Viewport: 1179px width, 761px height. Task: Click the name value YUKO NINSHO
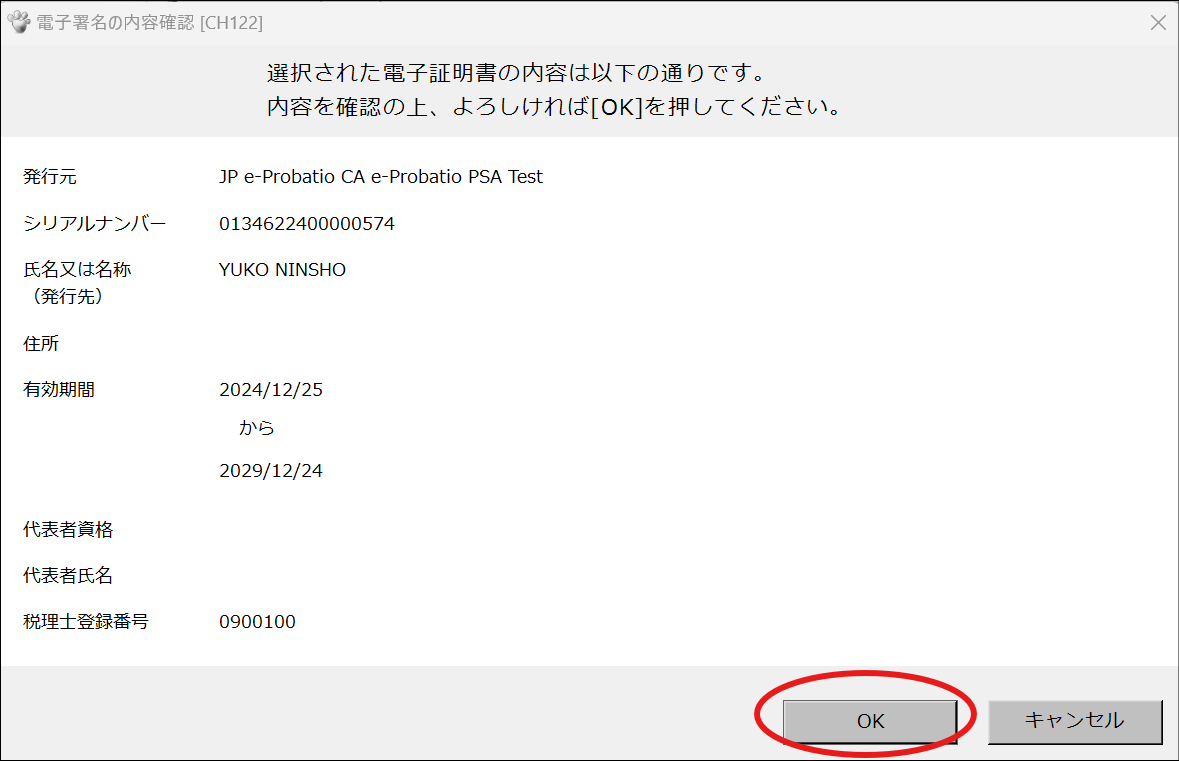coord(283,269)
